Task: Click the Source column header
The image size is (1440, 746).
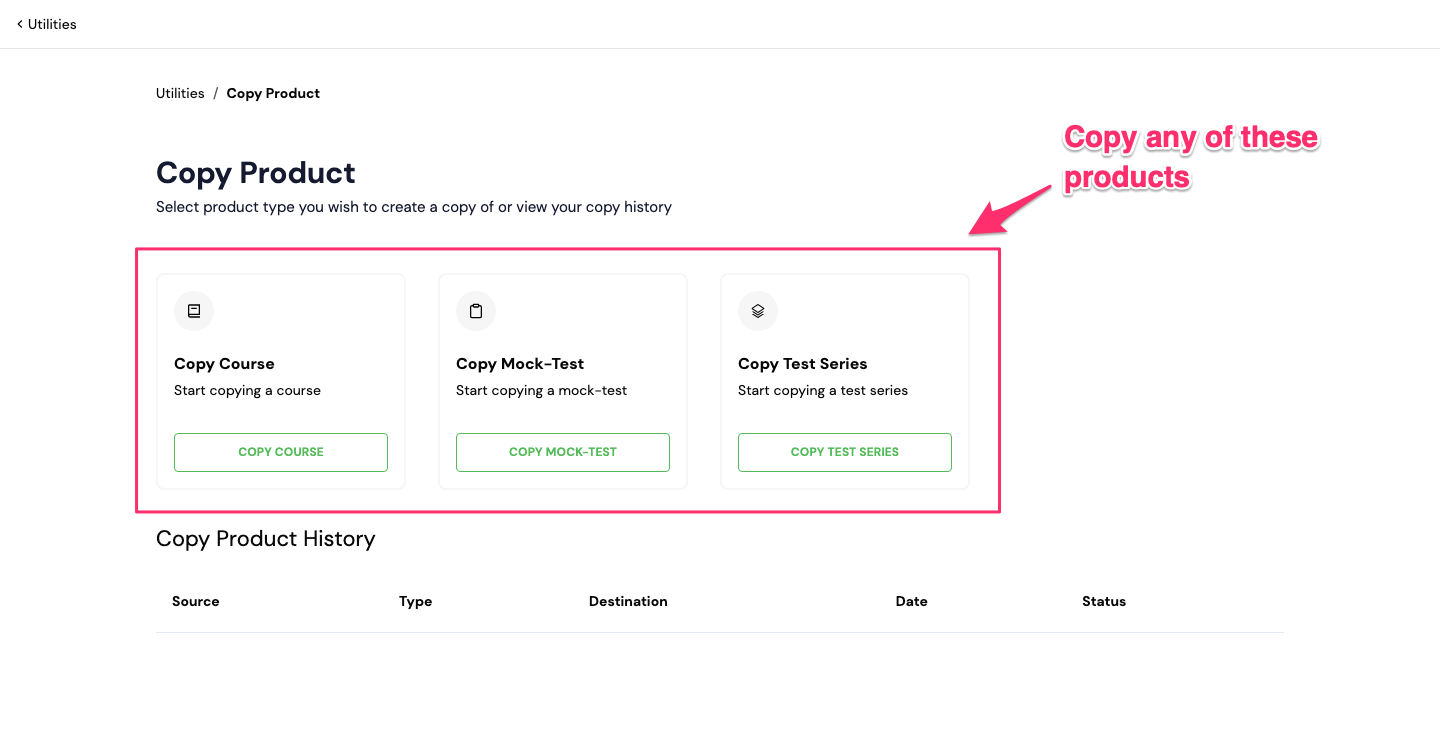Action: pyautogui.click(x=196, y=601)
